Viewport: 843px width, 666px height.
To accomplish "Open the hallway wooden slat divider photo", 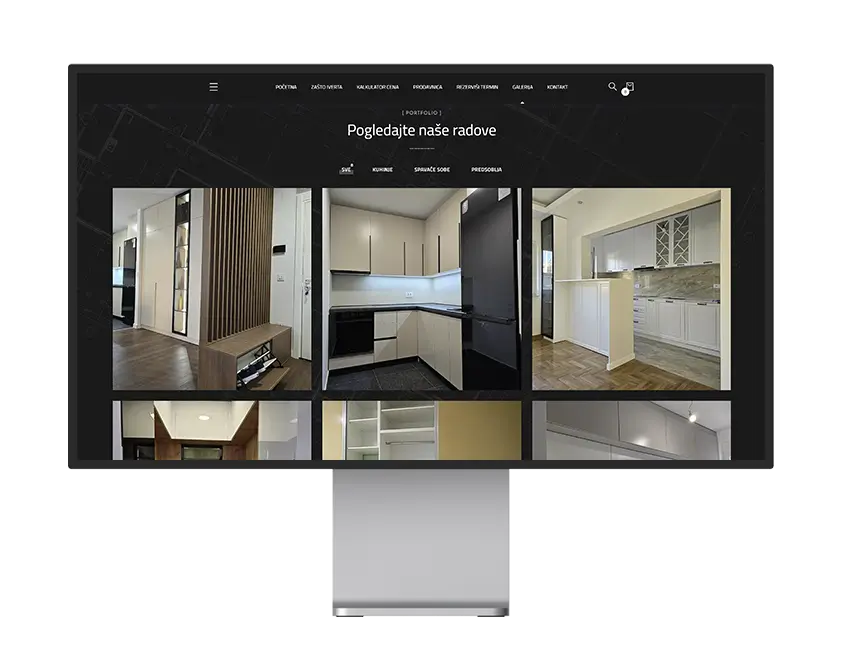I will coord(211,289).
